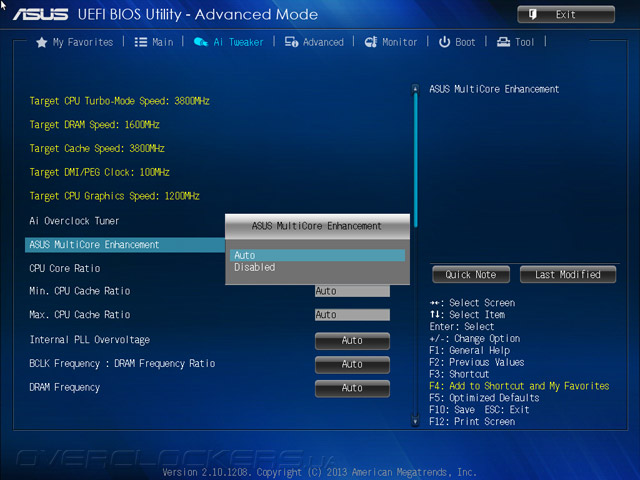Go to the Monitor tab

click(391, 42)
